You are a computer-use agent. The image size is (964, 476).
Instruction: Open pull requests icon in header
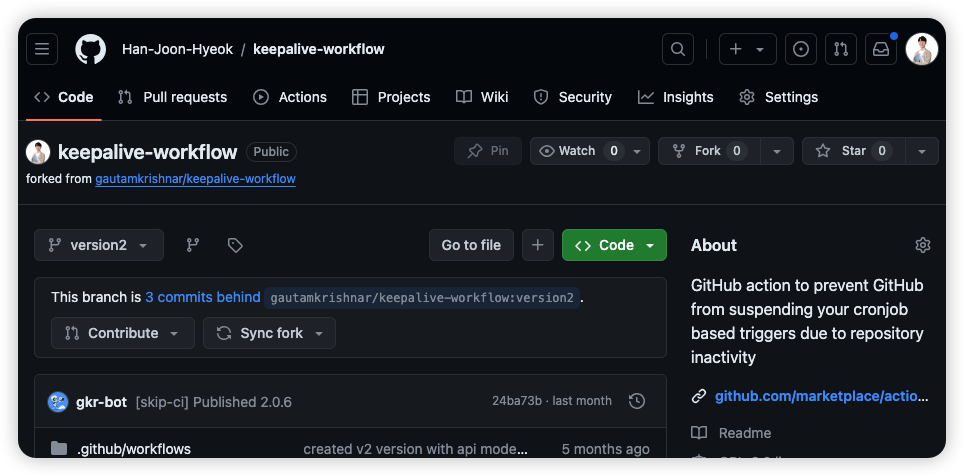tap(841, 49)
